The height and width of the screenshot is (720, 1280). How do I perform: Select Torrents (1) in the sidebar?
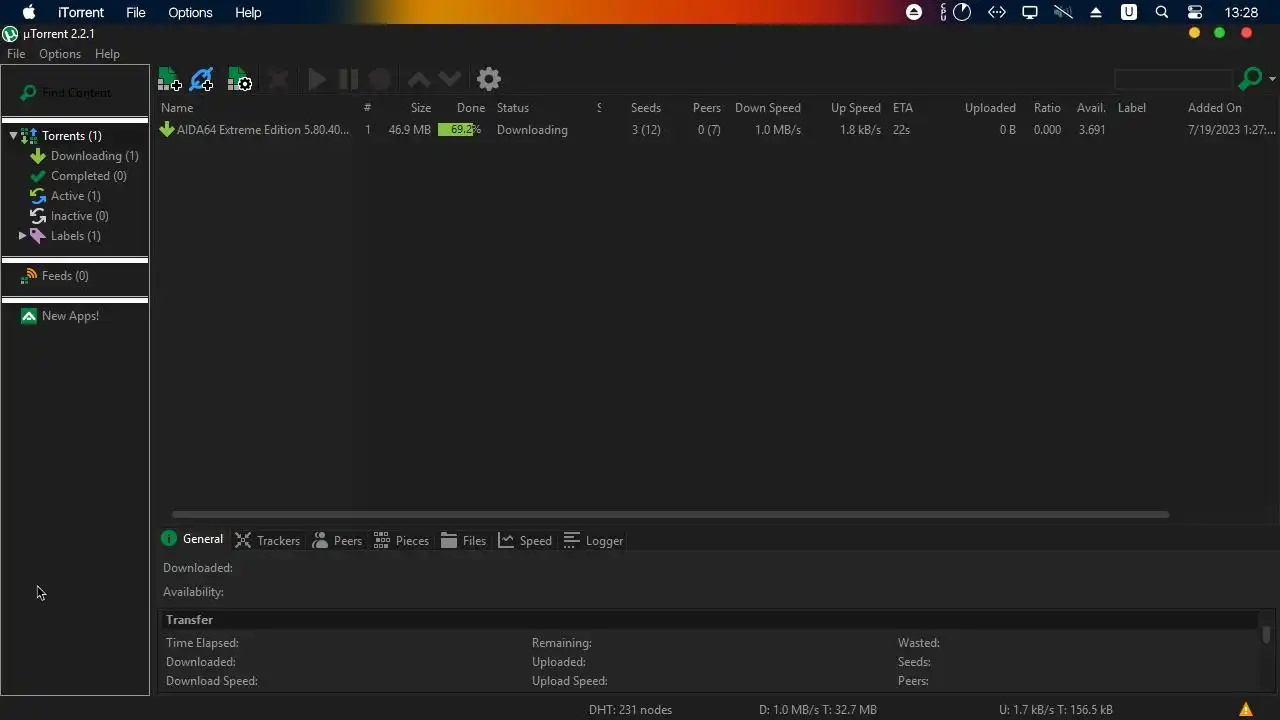(71, 135)
